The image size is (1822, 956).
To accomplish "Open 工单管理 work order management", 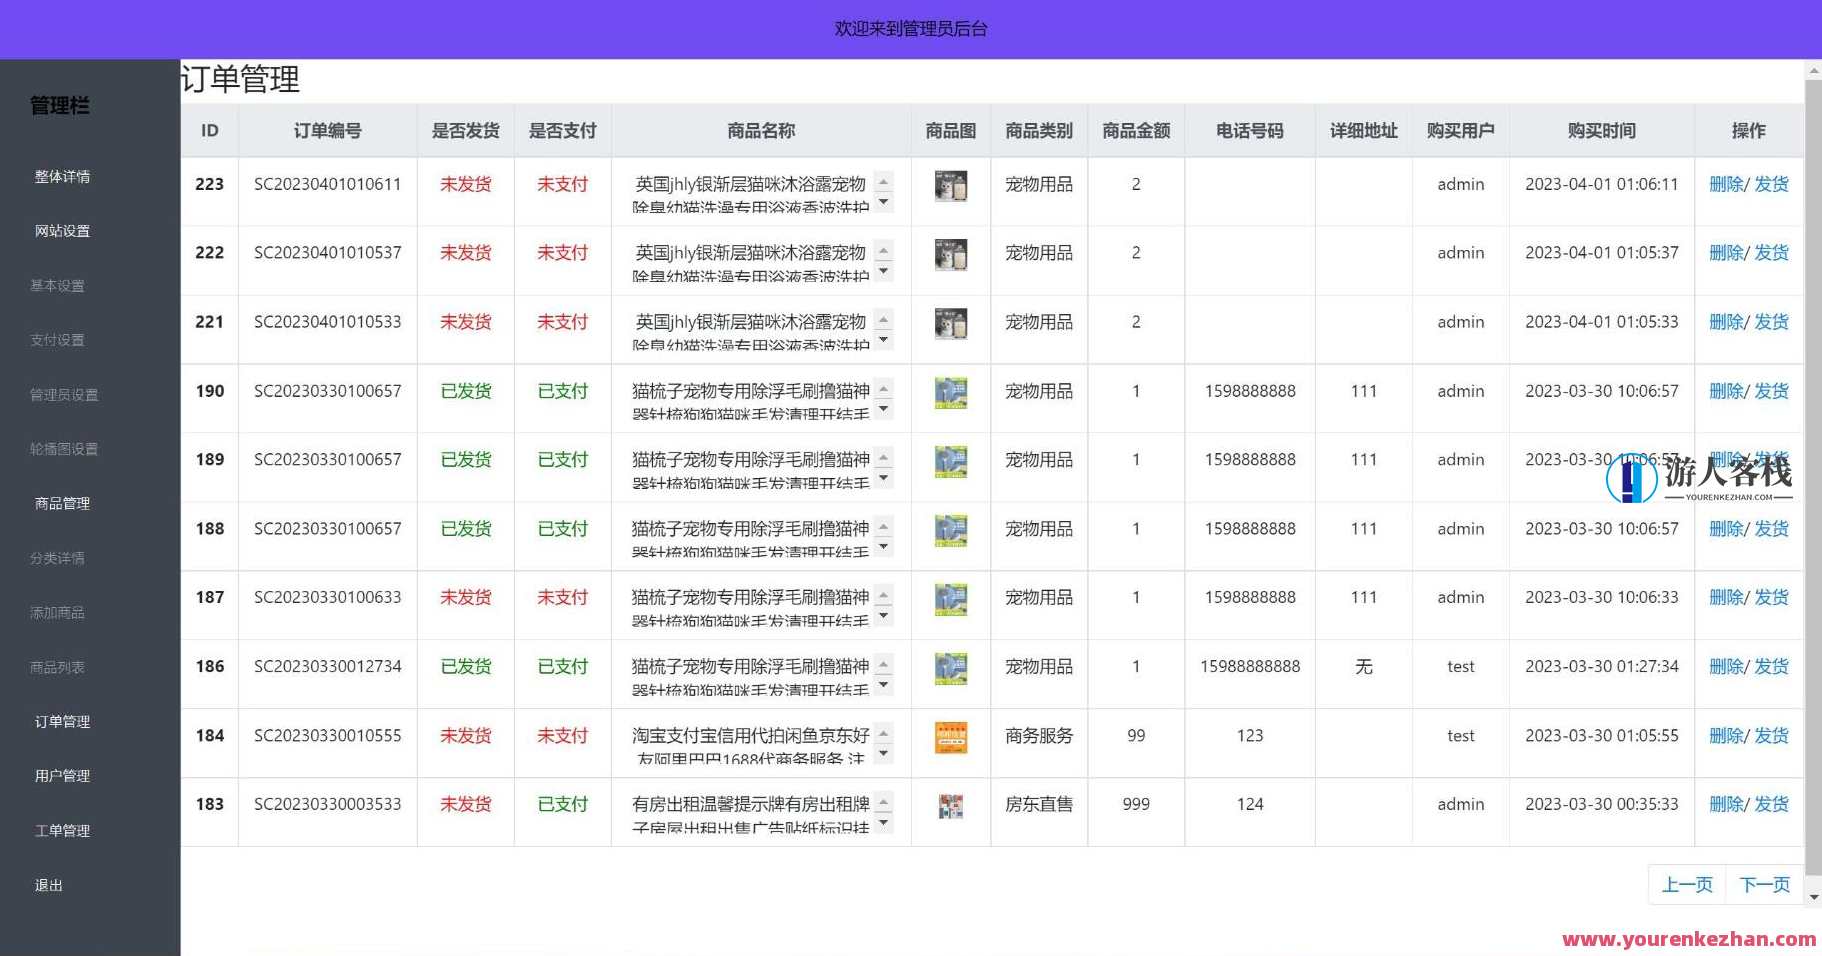I will pyautogui.click(x=61, y=830).
